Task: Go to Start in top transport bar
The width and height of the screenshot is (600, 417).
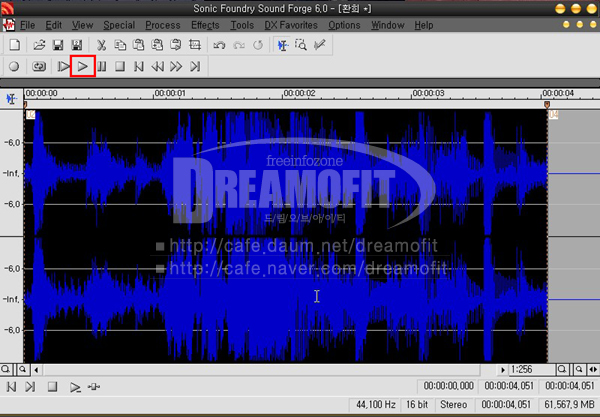Action: (x=139, y=67)
